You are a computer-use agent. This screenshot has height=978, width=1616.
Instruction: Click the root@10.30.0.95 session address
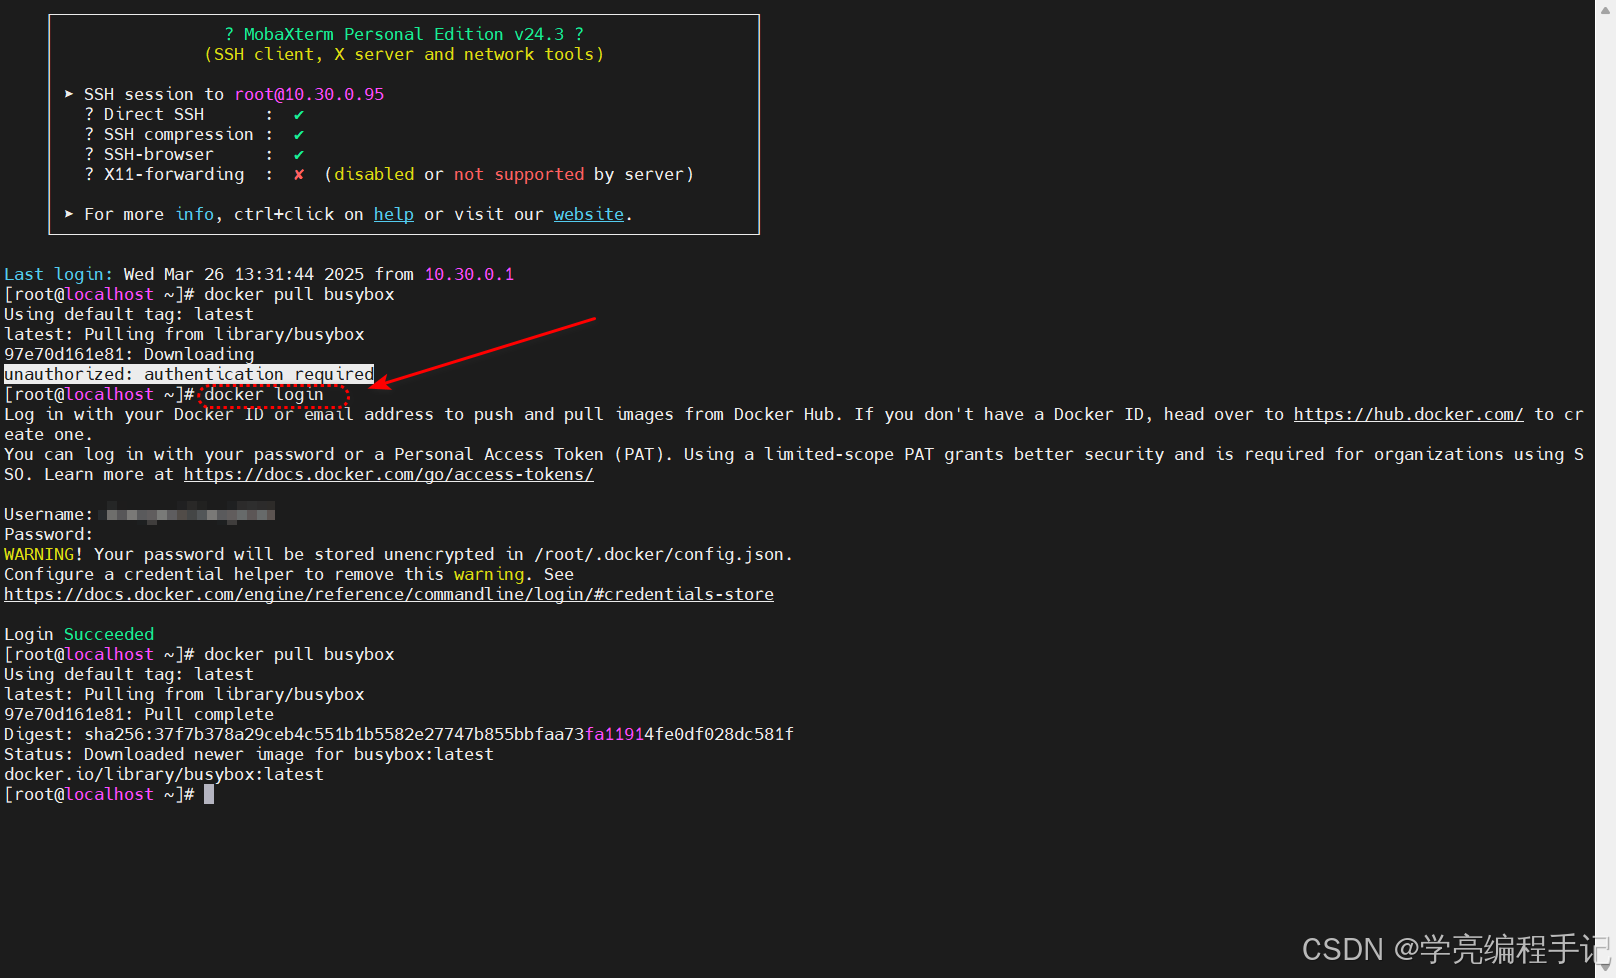point(309,94)
